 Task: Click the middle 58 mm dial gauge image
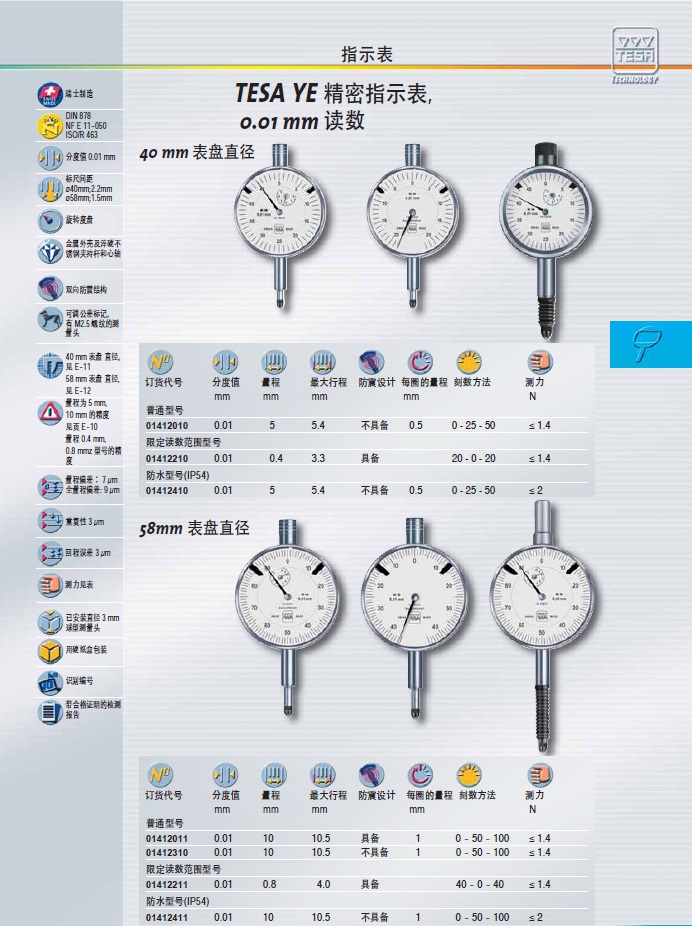click(414, 618)
